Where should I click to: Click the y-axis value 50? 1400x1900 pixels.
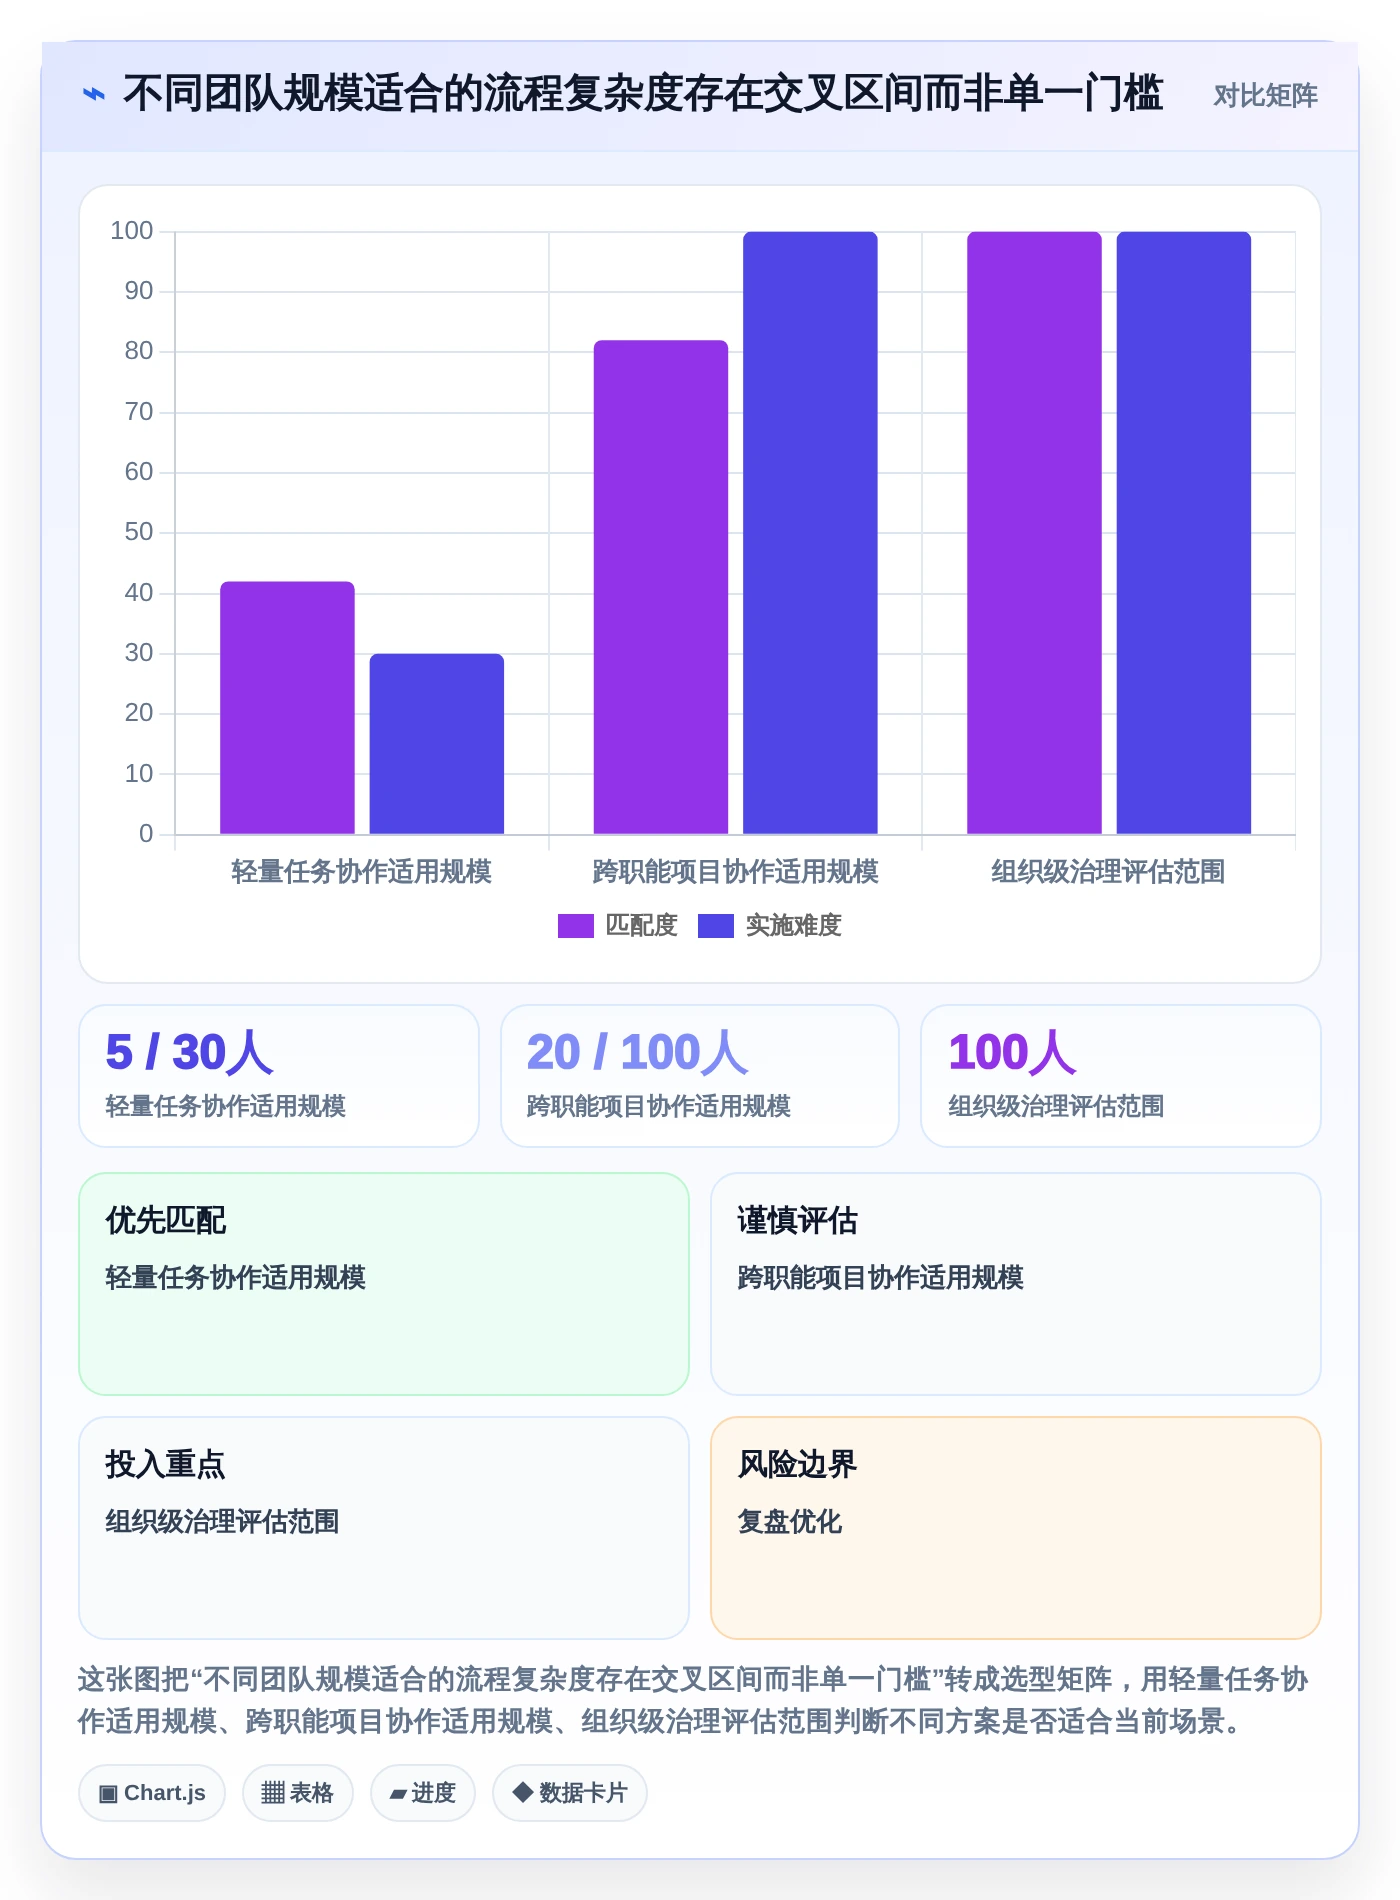coord(139,532)
